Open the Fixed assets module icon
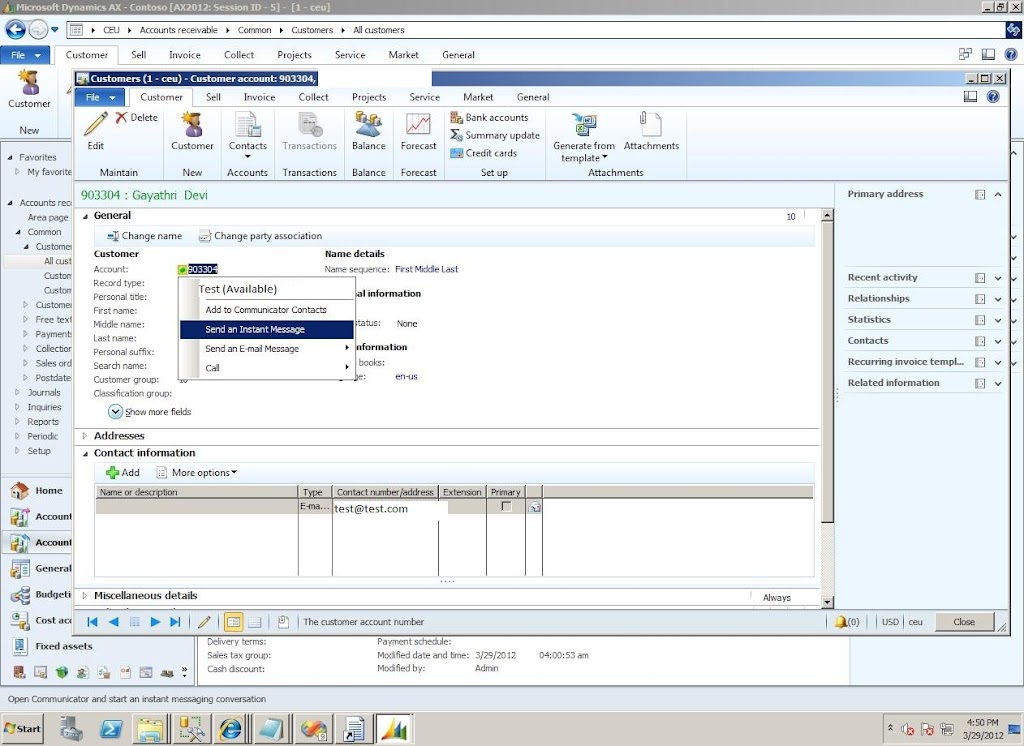The width and height of the screenshot is (1024, 746). pyautogui.click(x=20, y=646)
